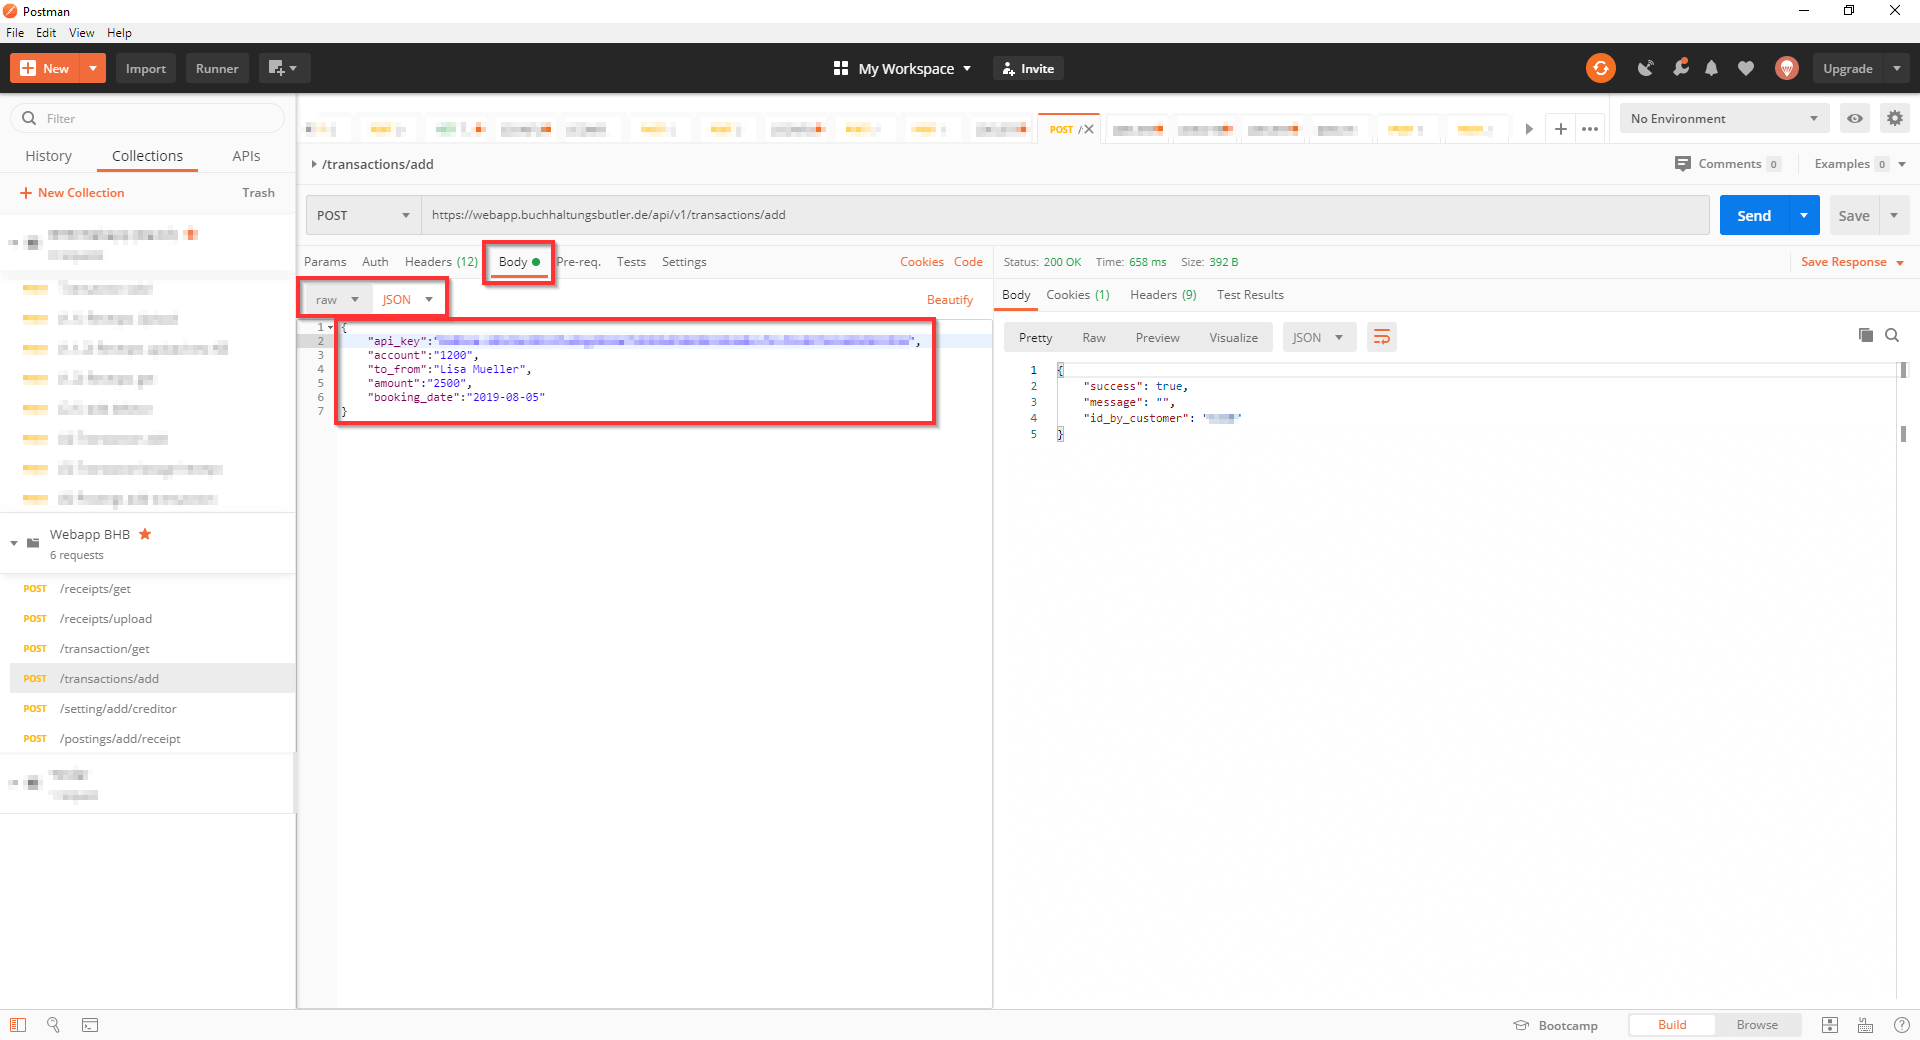Open the No Environment dropdown
1920x1040 pixels.
1723,118
